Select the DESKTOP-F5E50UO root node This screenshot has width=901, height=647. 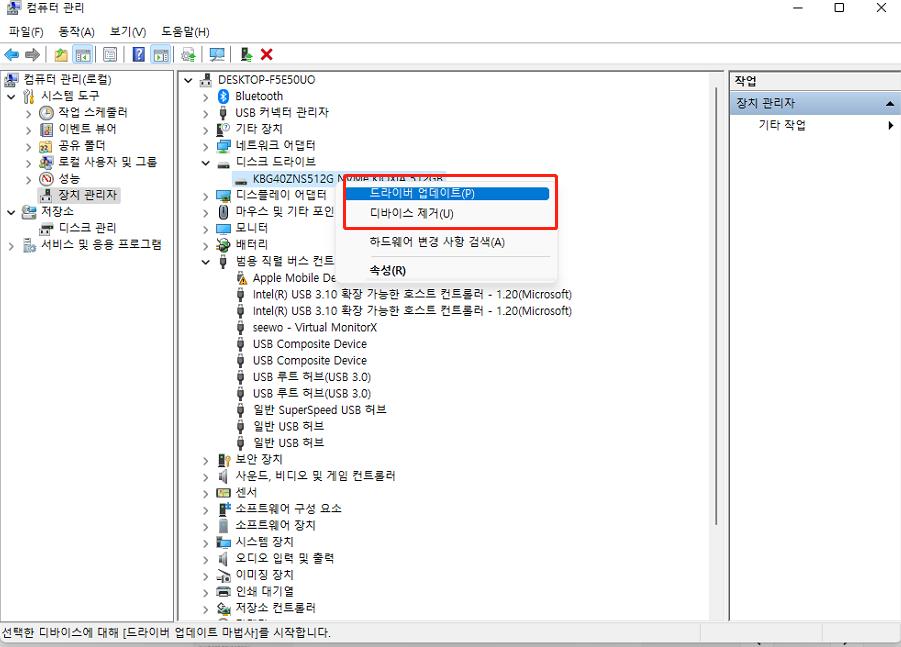tap(263, 79)
